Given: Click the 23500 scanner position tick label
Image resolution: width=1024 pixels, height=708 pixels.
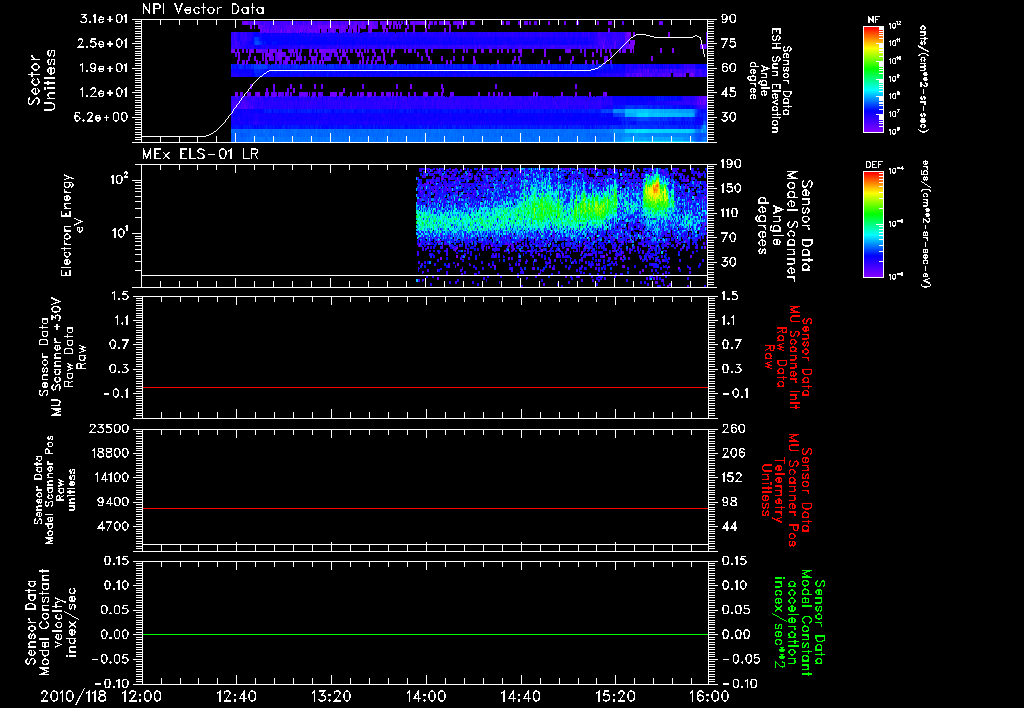Looking at the screenshot, I should (109, 429).
